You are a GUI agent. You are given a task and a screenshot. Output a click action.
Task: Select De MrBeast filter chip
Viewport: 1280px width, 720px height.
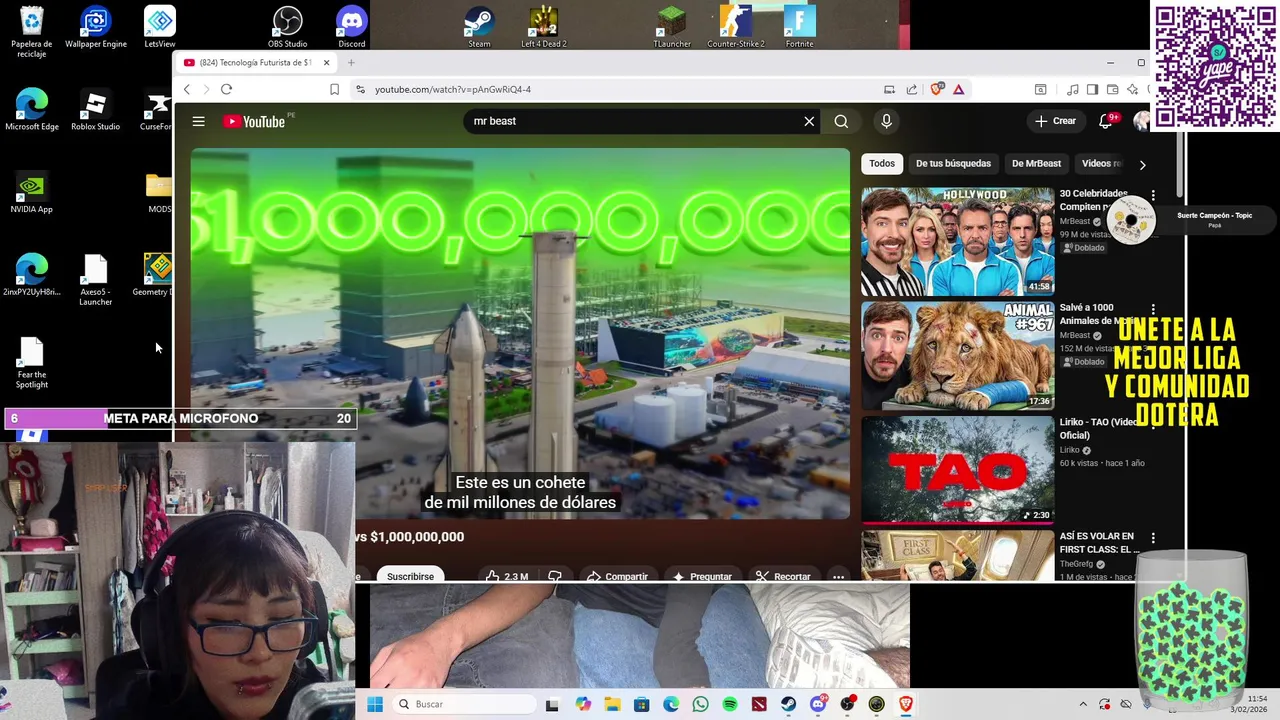point(1036,163)
